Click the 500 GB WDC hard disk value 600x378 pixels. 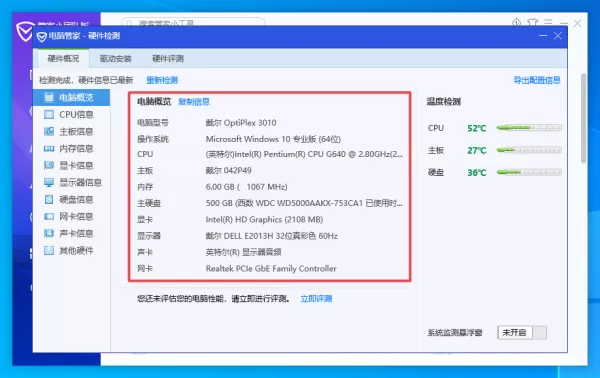(x=304, y=203)
